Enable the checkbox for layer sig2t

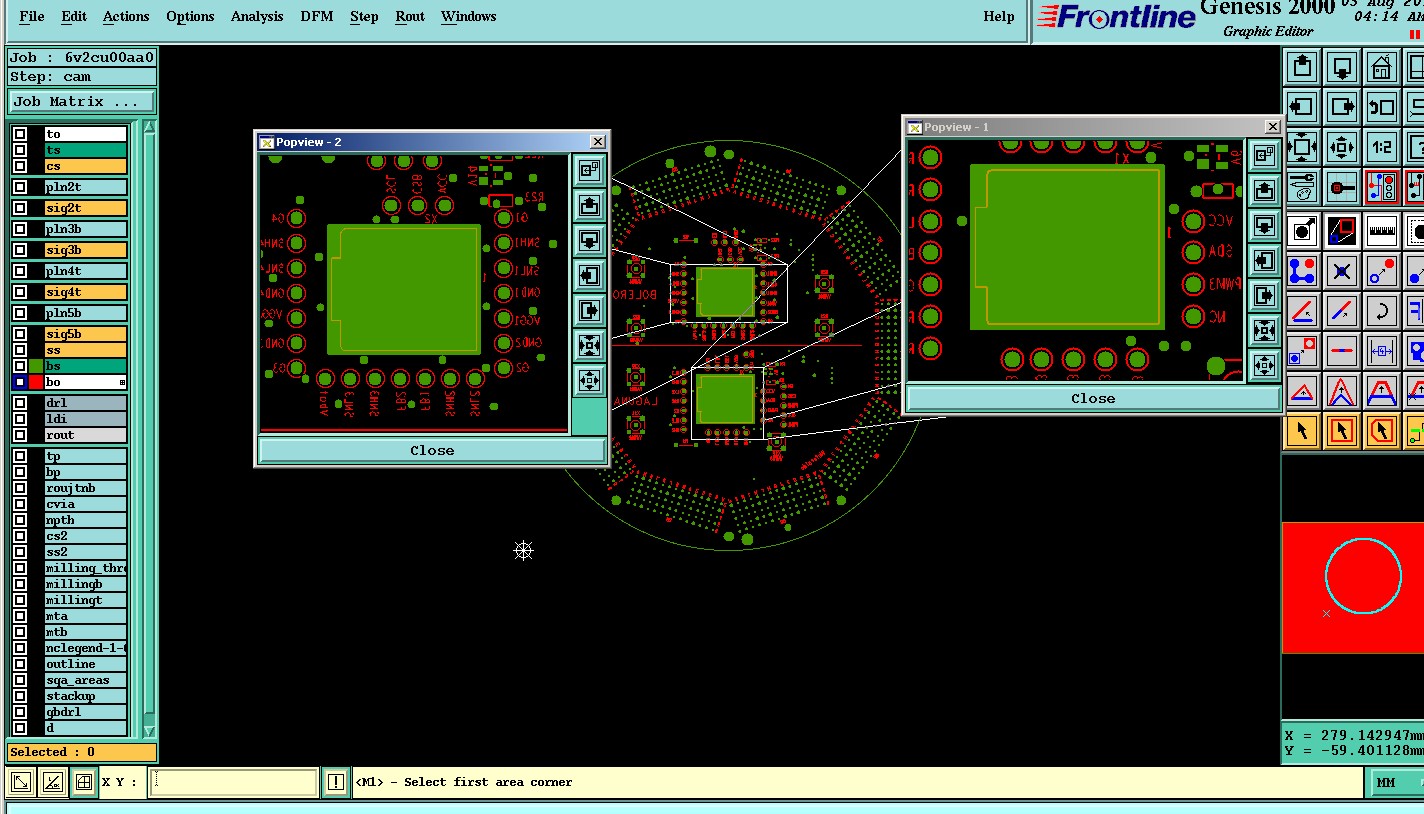[20, 208]
